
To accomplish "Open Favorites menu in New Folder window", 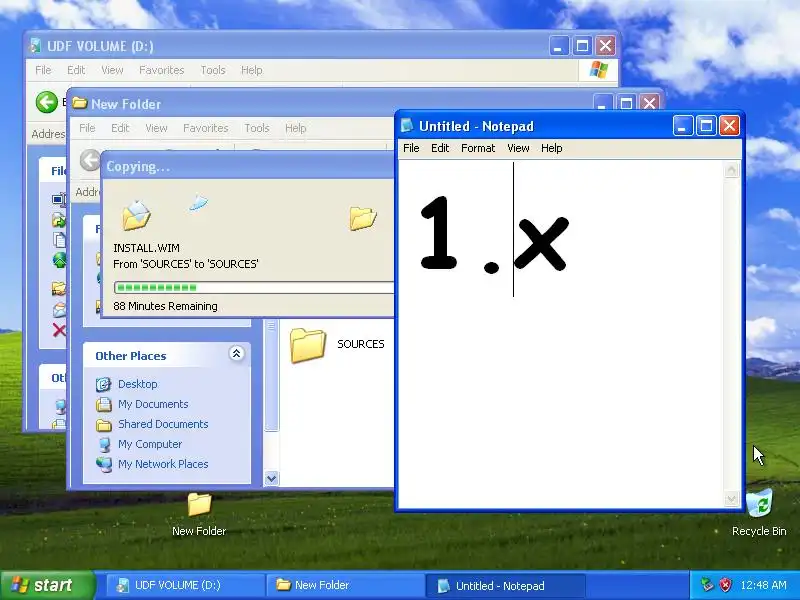I will point(206,128).
